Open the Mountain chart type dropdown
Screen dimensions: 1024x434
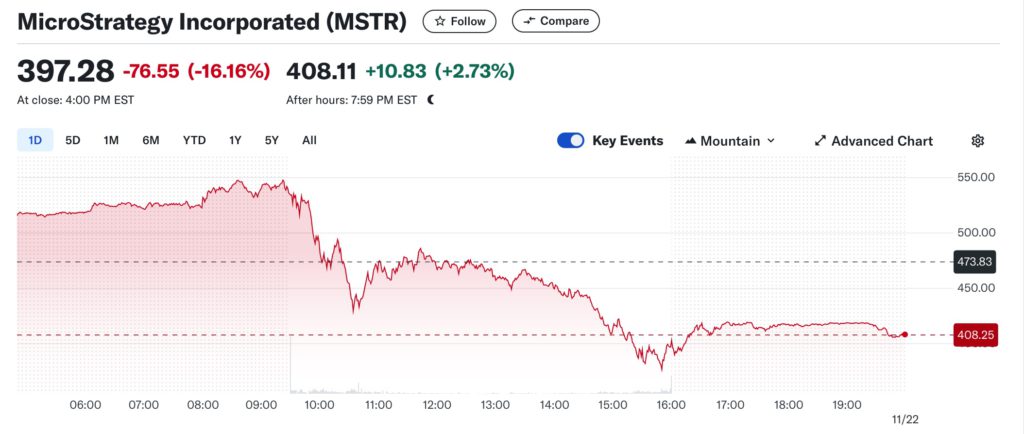(x=730, y=141)
